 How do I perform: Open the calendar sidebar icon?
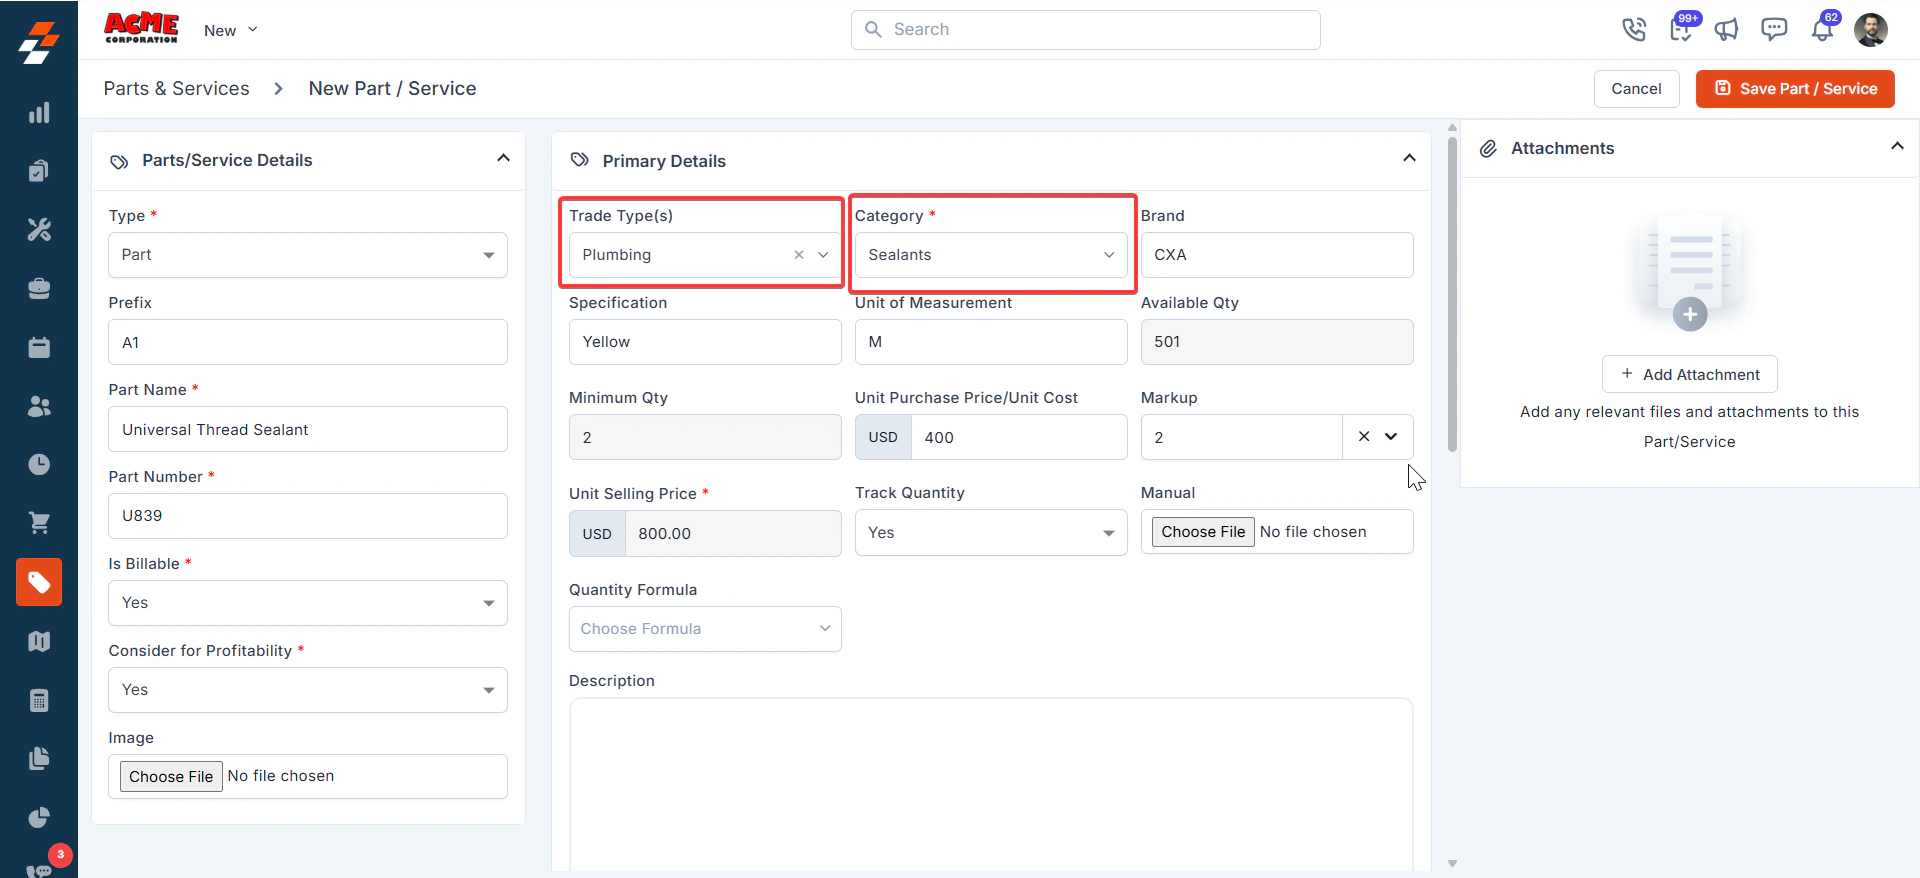[x=39, y=347]
